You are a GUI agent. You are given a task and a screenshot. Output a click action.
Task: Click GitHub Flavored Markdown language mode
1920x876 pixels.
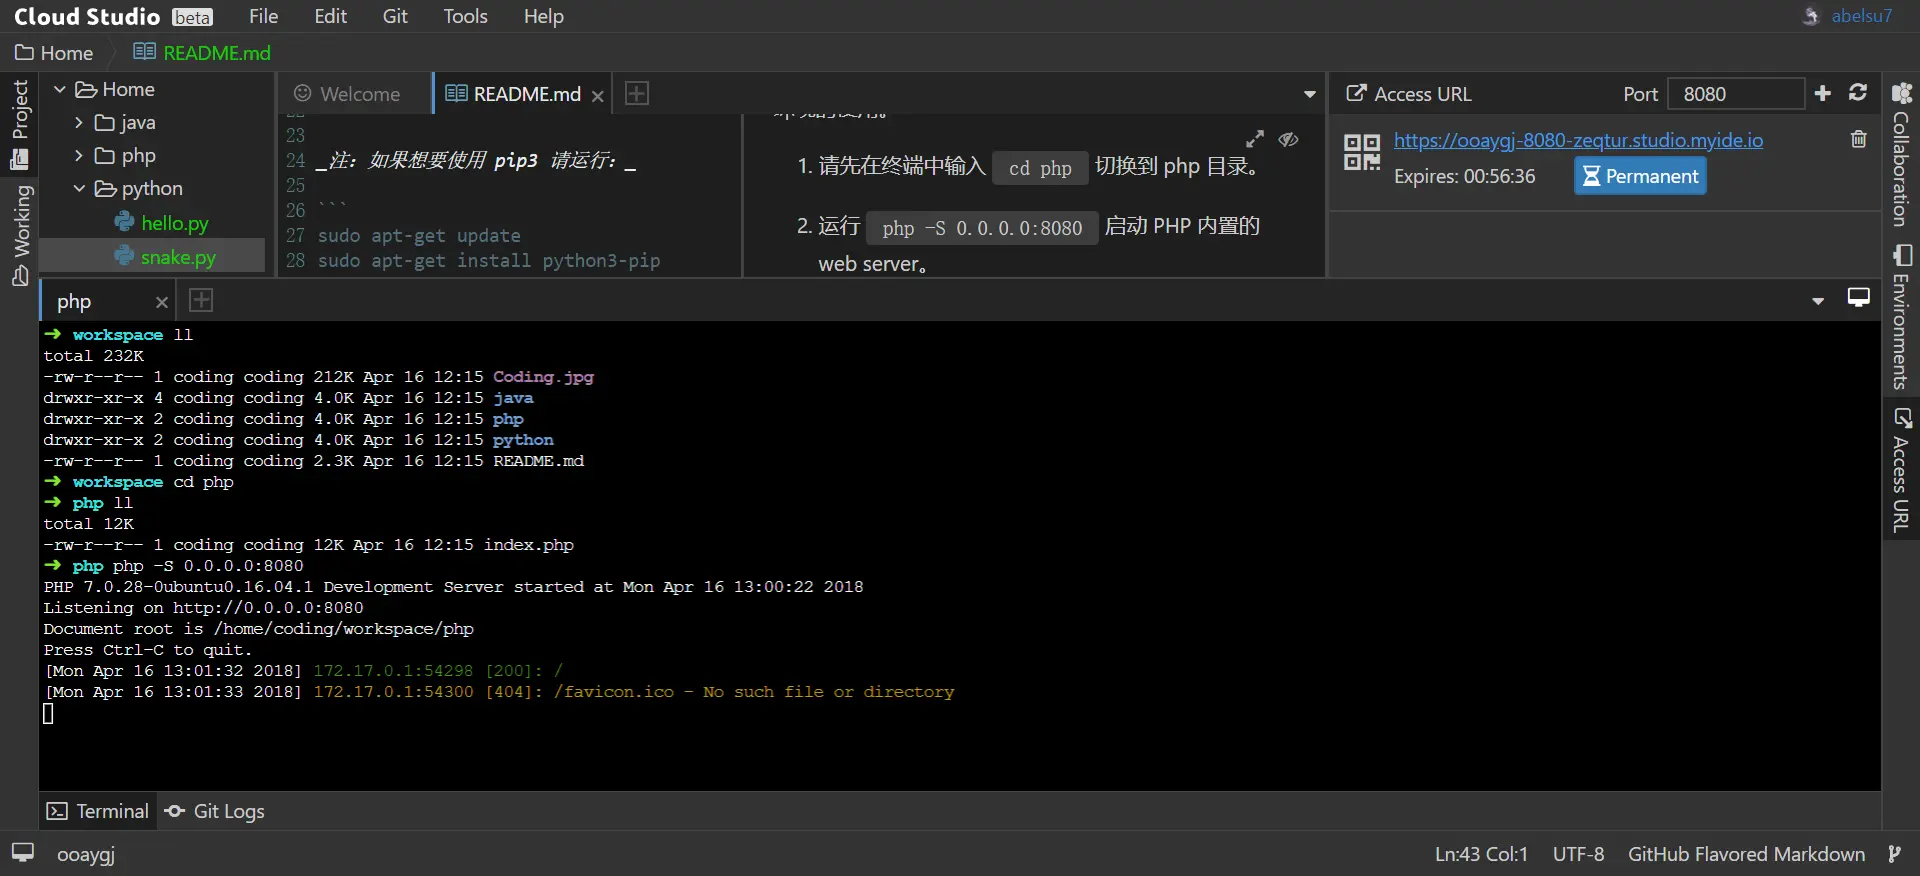pos(1746,854)
